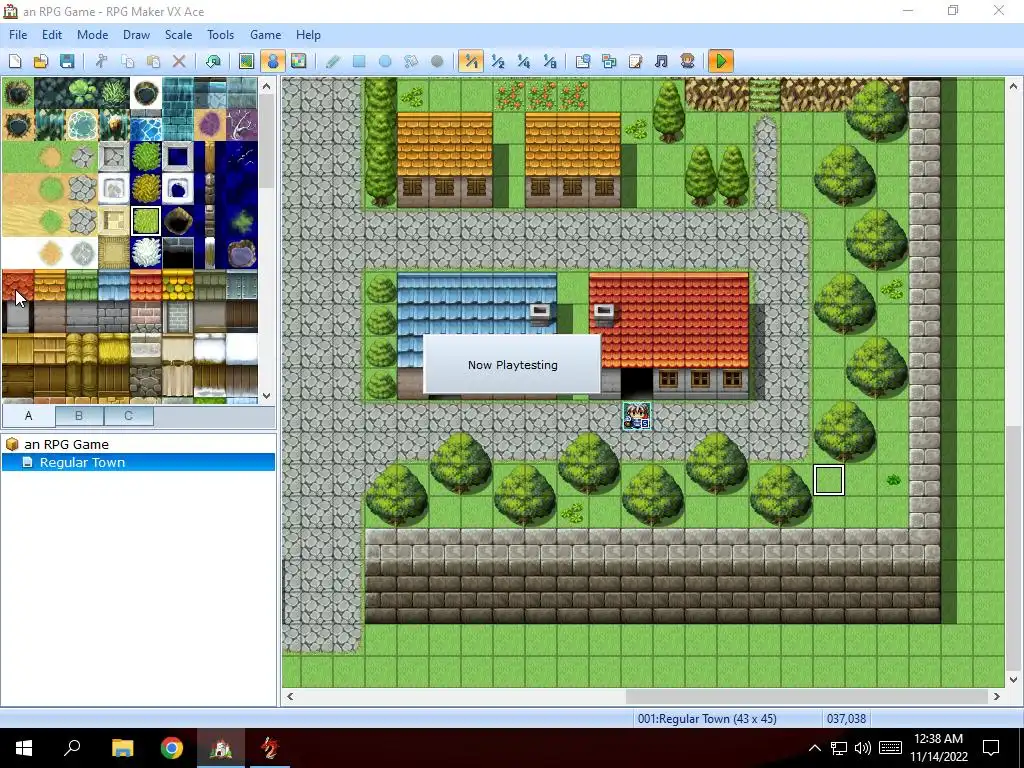Switch to tileset tab C

tap(129, 416)
